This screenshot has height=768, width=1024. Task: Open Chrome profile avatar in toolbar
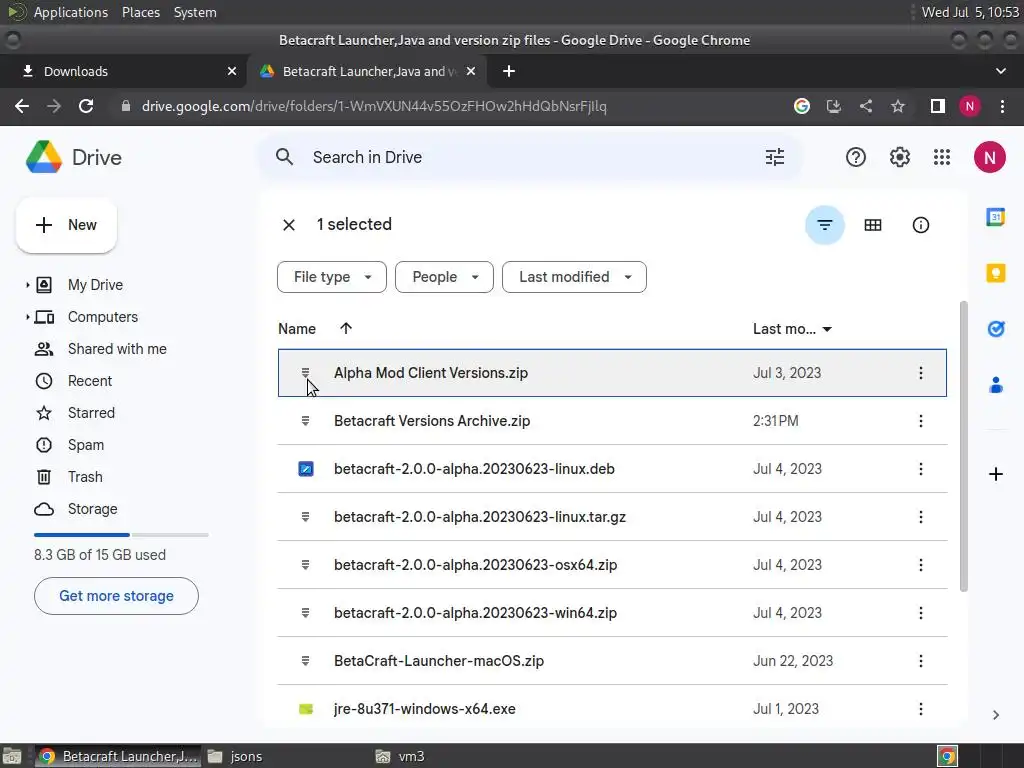(x=970, y=106)
